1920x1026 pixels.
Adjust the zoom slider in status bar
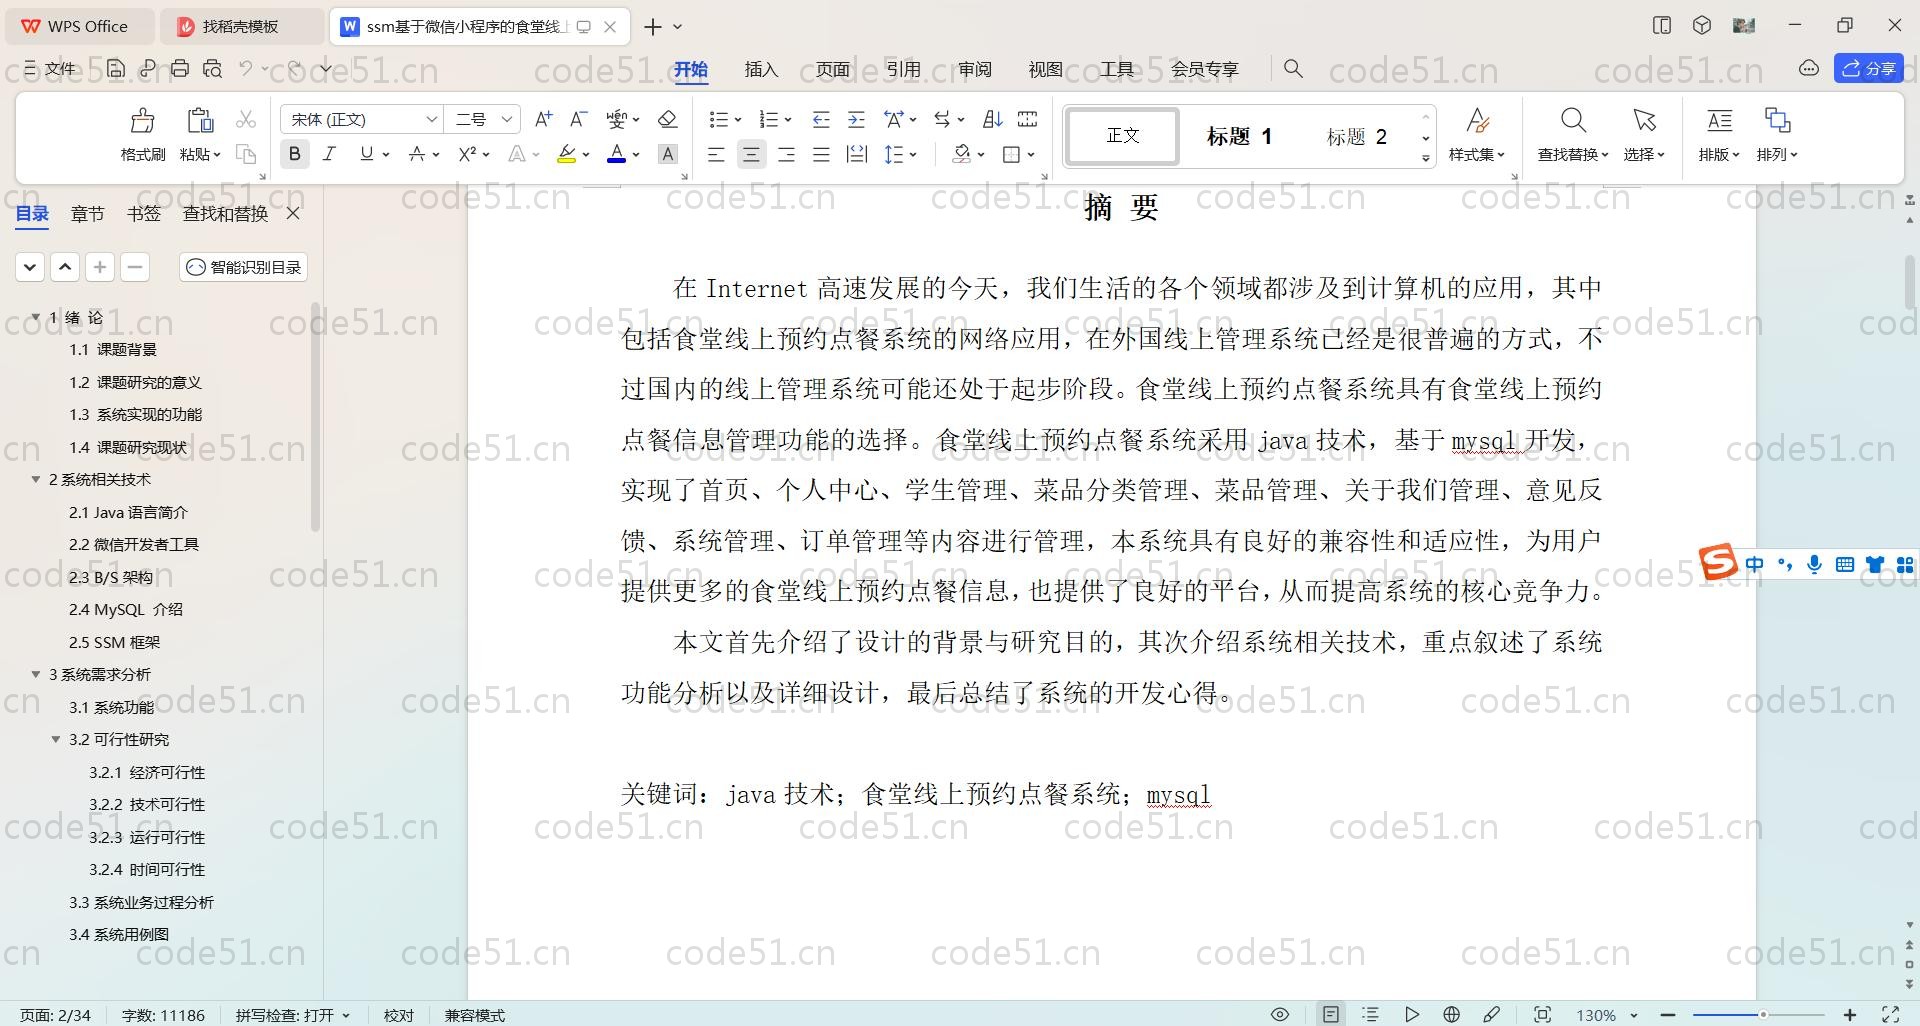pyautogui.click(x=1762, y=1014)
